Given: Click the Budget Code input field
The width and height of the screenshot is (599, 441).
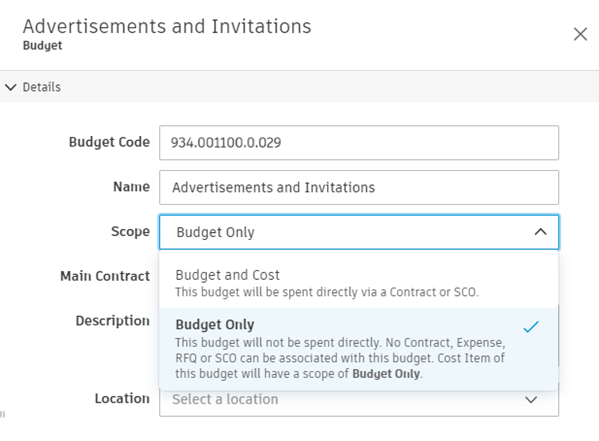Looking at the screenshot, I should coord(359,143).
